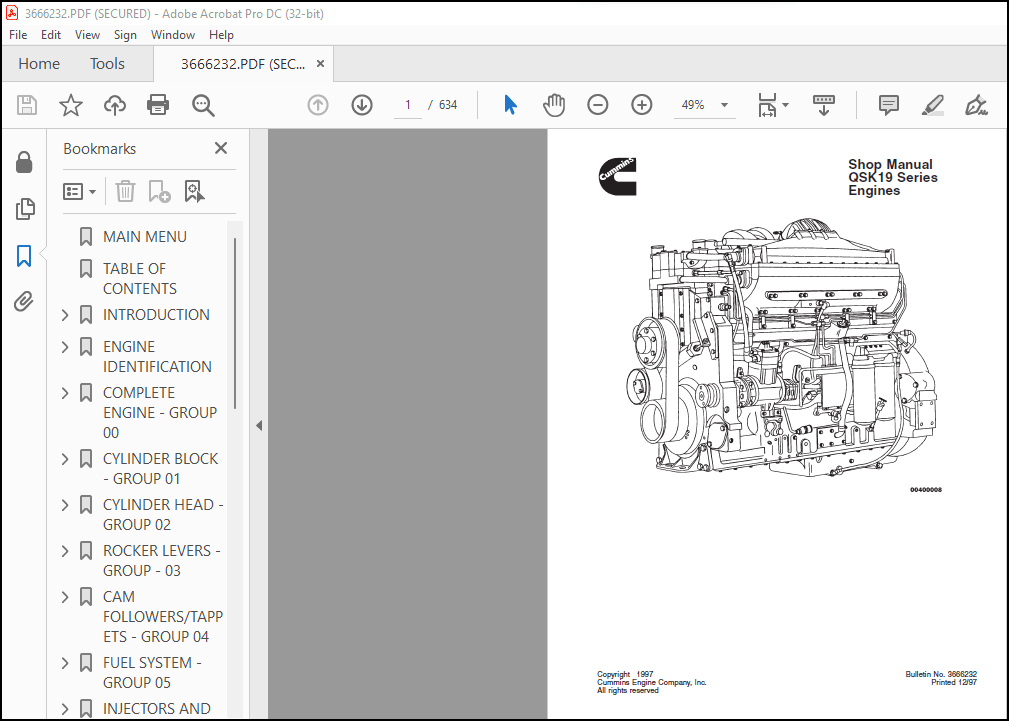Open the page thumbnails panel
This screenshot has height=721, width=1009.
[24, 209]
